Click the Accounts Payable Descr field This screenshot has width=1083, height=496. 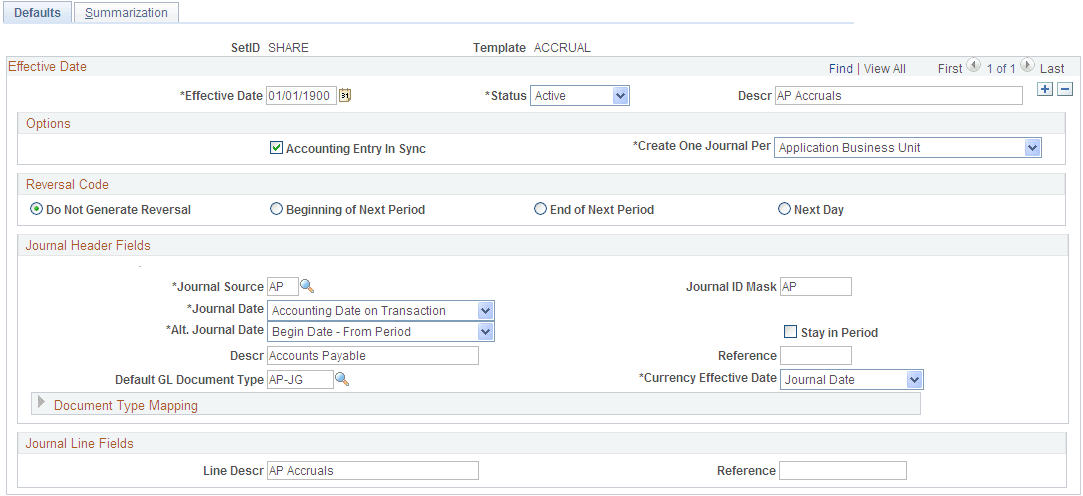click(x=372, y=356)
